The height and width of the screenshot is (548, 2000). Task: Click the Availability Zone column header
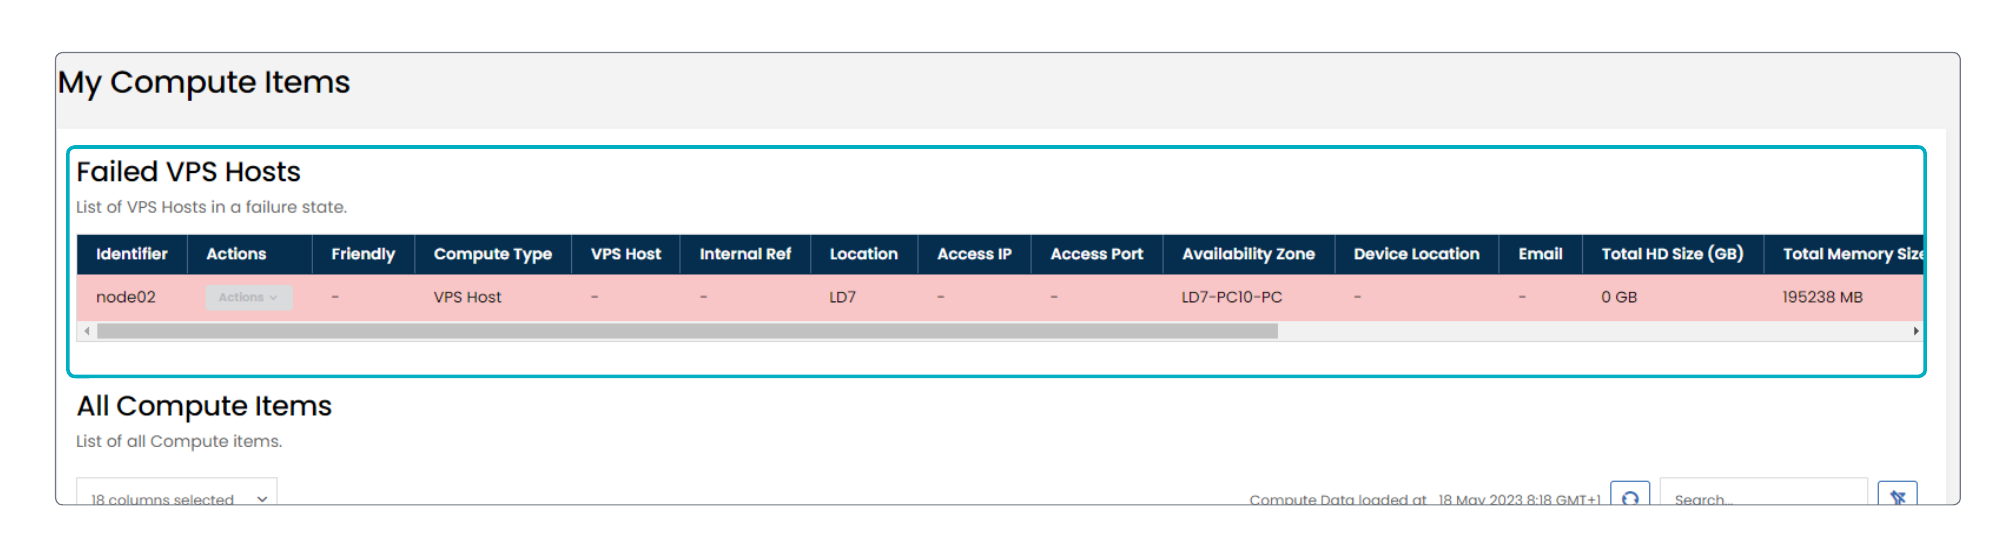coord(1248,254)
